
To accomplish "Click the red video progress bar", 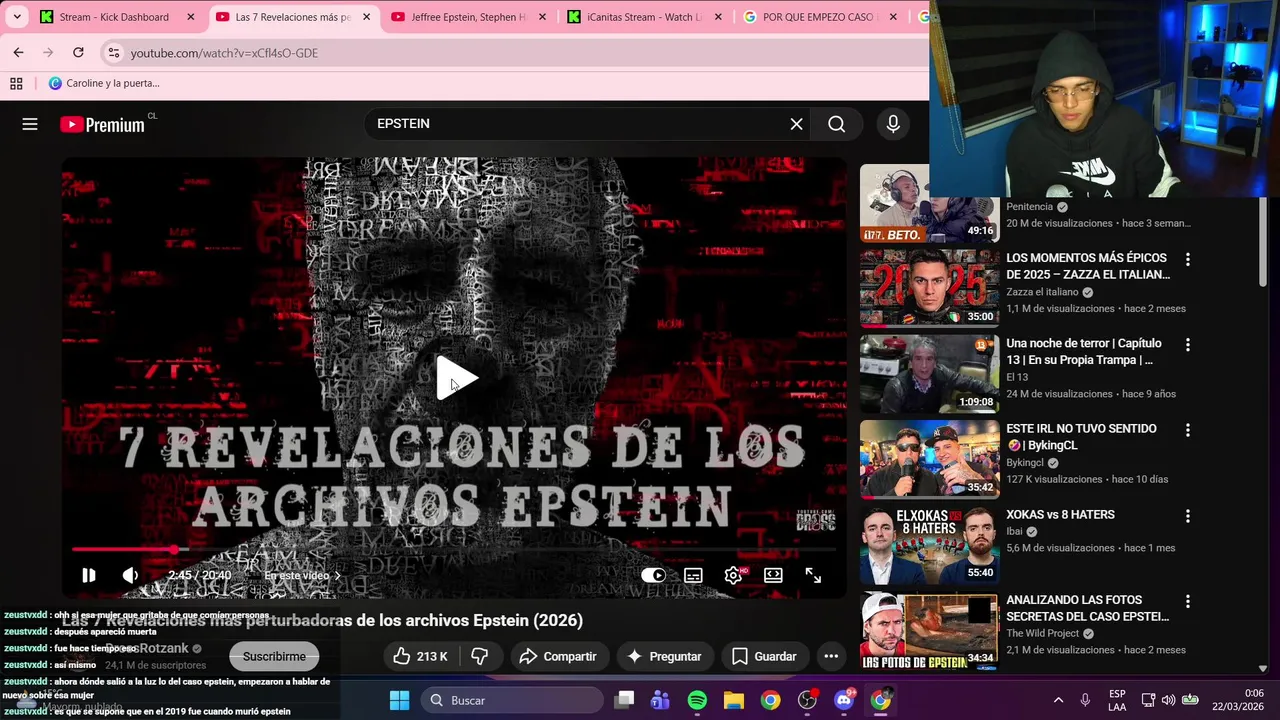I will click(454, 549).
